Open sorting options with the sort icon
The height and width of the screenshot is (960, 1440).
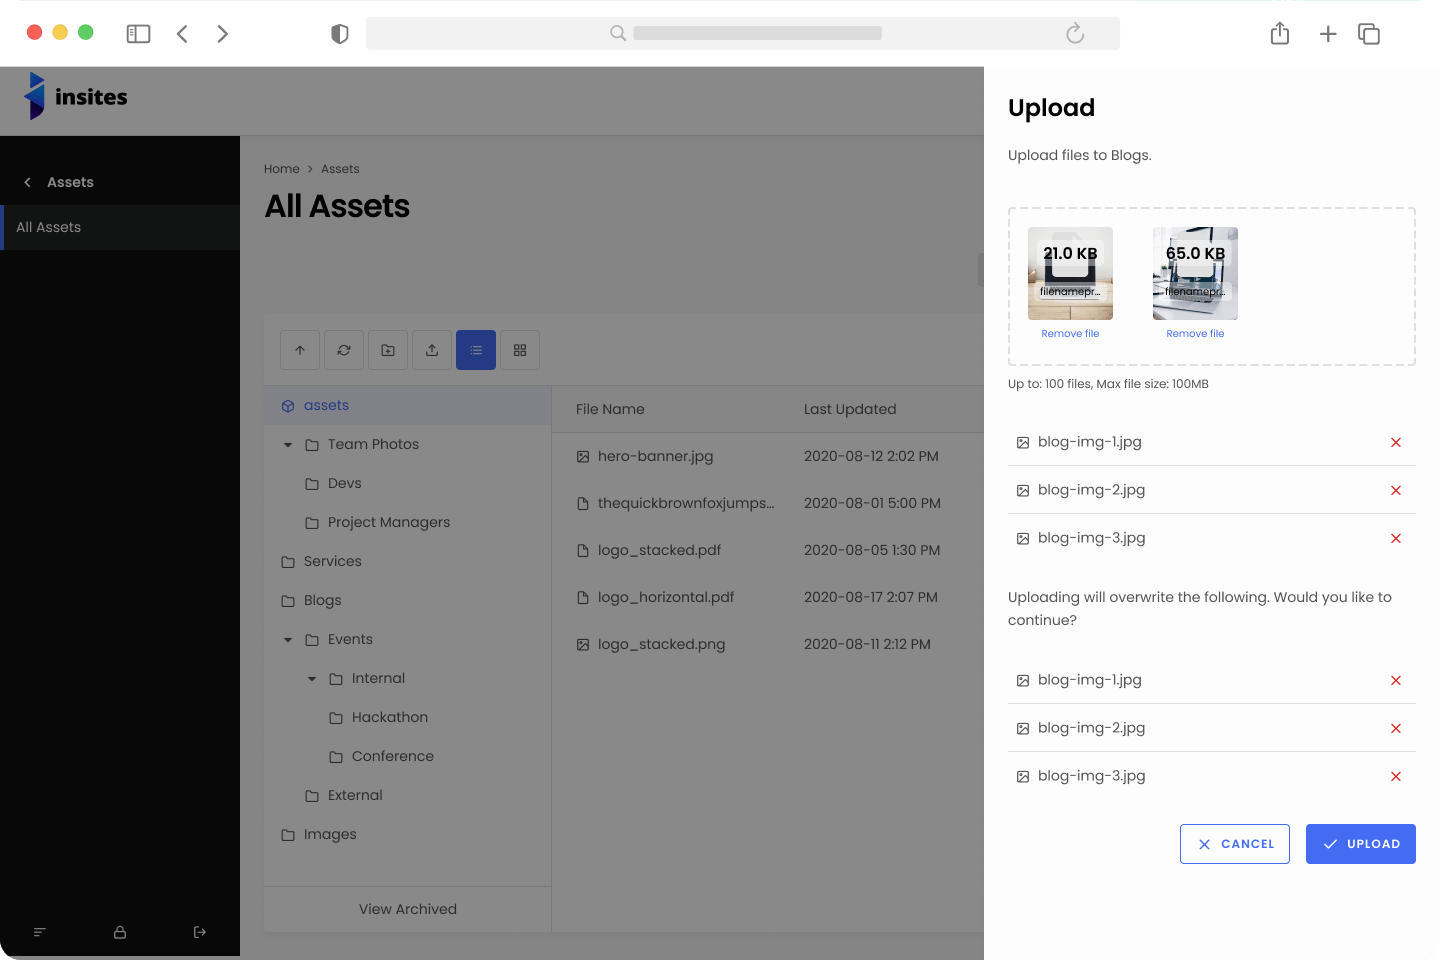40,932
